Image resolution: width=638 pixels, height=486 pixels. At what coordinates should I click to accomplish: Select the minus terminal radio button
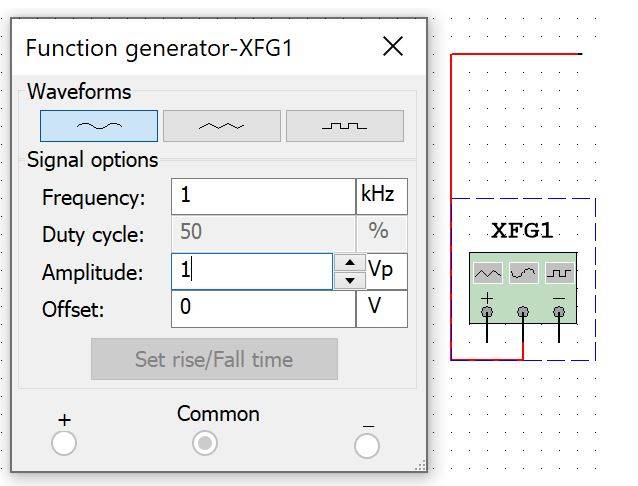click(367, 444)
